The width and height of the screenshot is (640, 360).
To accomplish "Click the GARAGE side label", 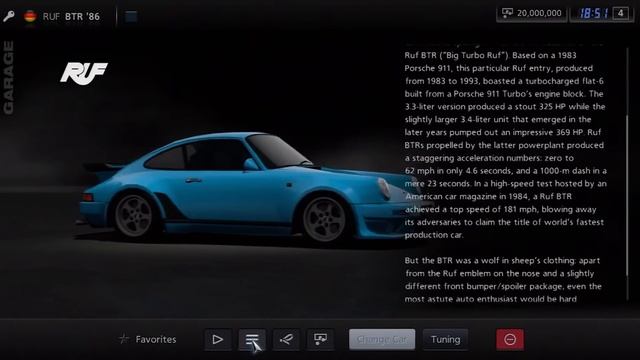I will (x=9, y=78).
